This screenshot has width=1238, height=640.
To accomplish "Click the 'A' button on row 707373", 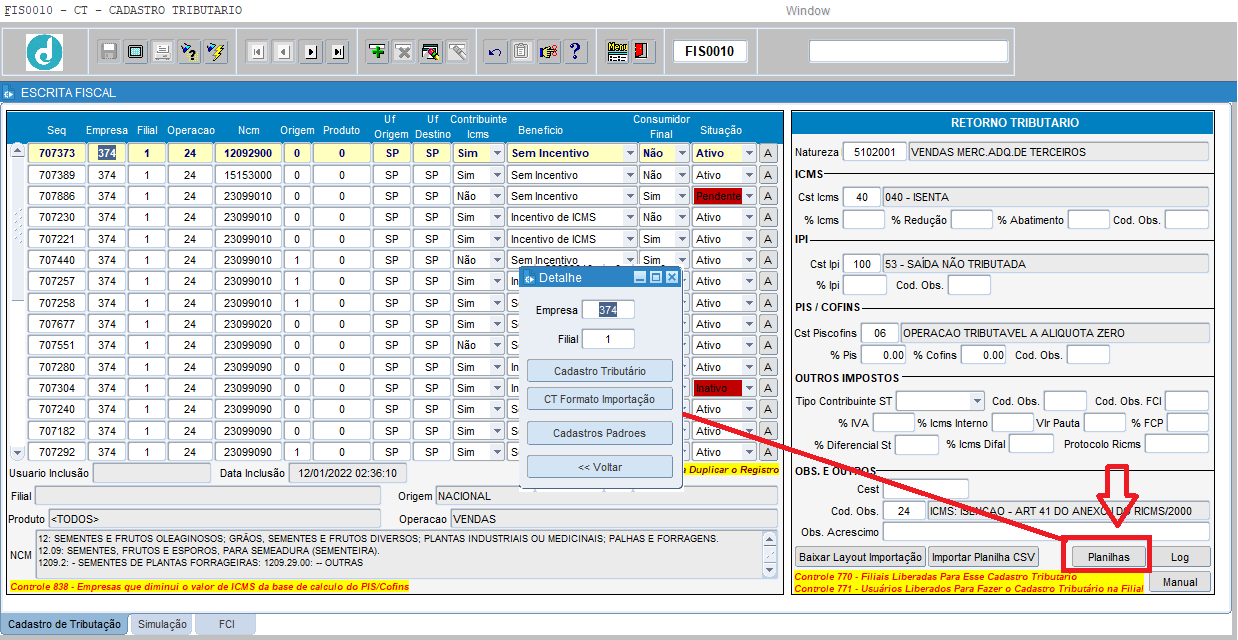I will click(768, 154).
